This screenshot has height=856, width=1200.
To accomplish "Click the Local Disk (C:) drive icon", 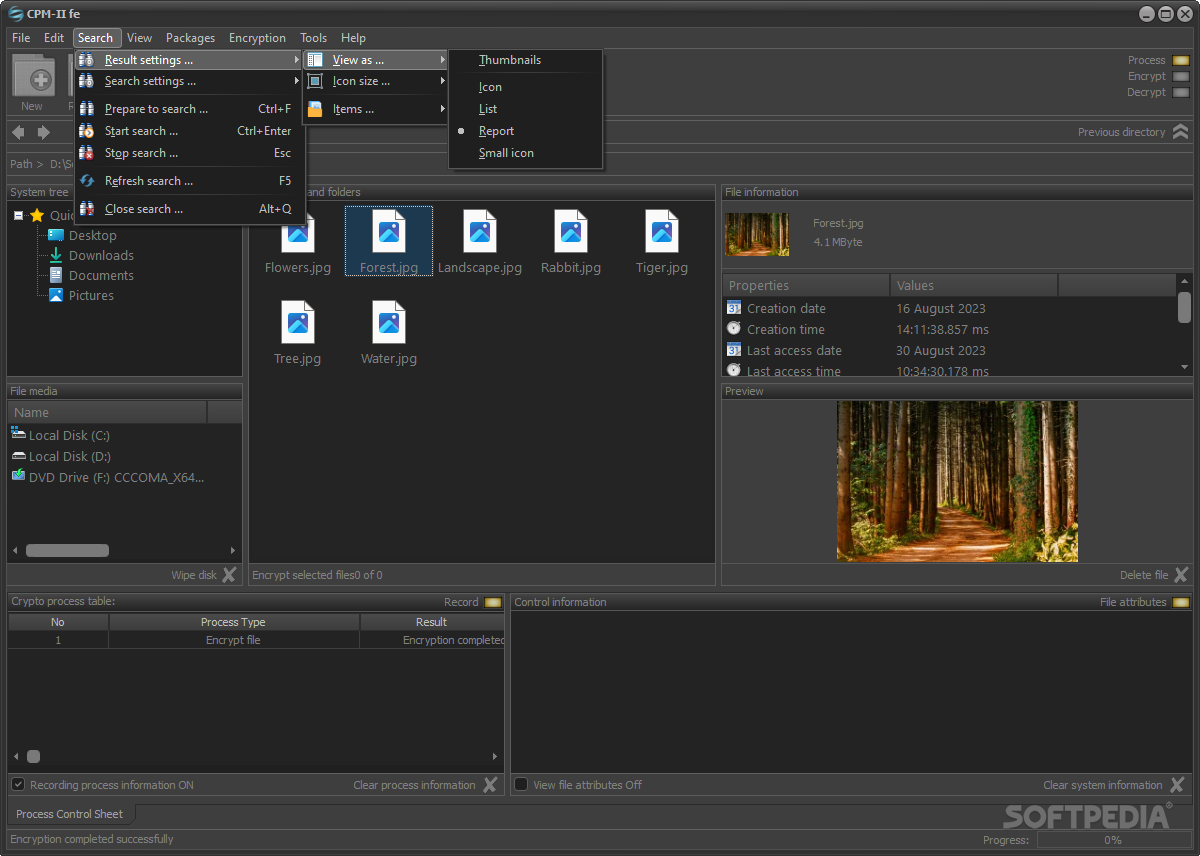I will point(18,433).
